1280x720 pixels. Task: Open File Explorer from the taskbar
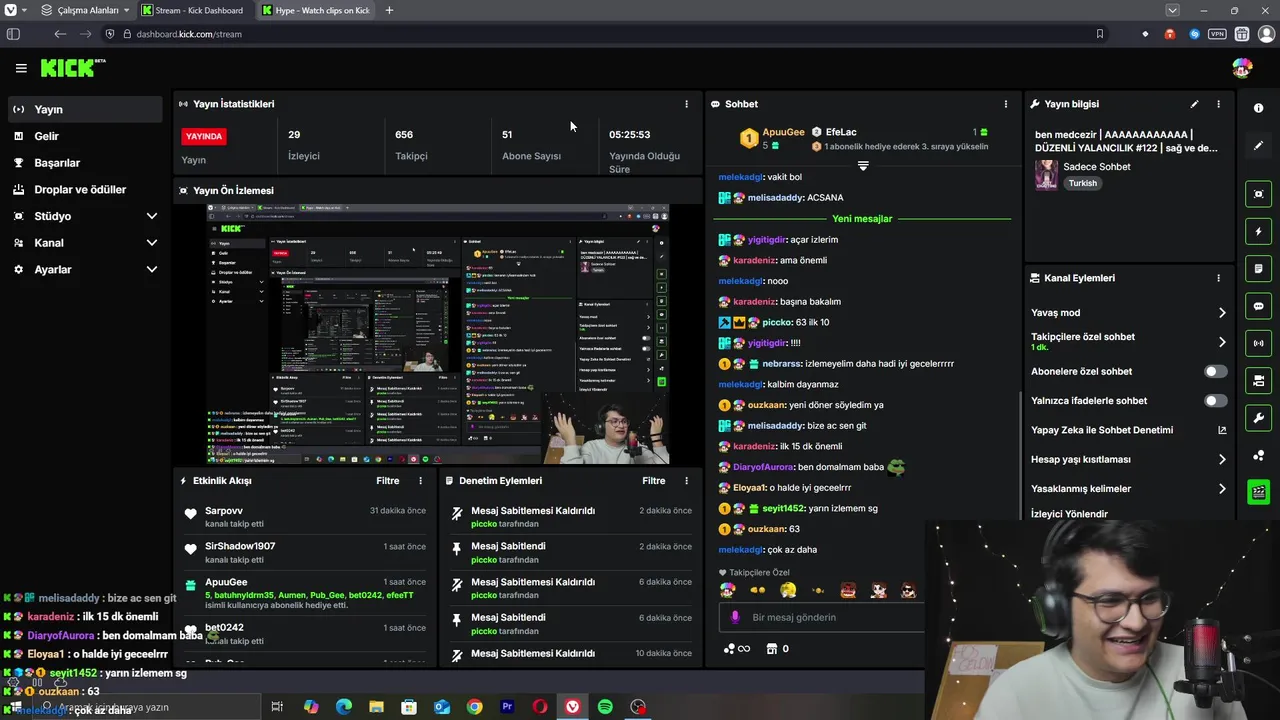376,707
